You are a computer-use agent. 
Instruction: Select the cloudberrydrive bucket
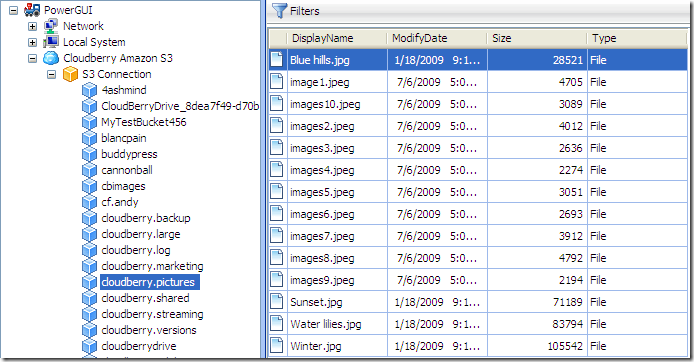139,346
